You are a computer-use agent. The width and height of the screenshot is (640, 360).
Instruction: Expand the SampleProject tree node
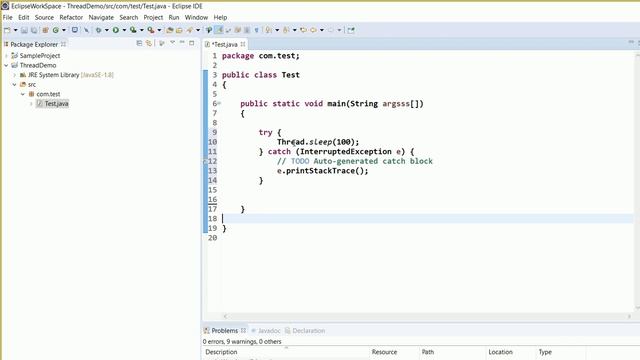[6, 56]
